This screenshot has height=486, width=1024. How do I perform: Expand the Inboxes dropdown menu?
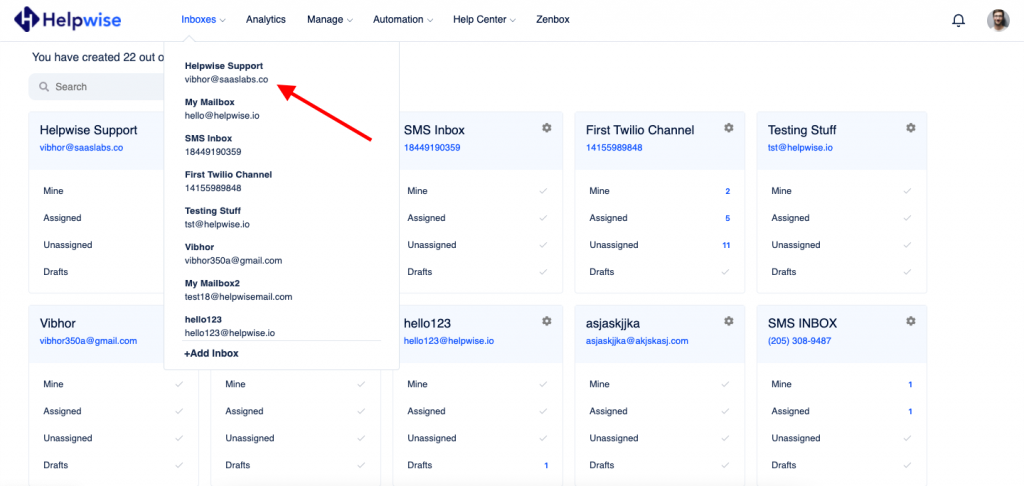click(203, 20)
